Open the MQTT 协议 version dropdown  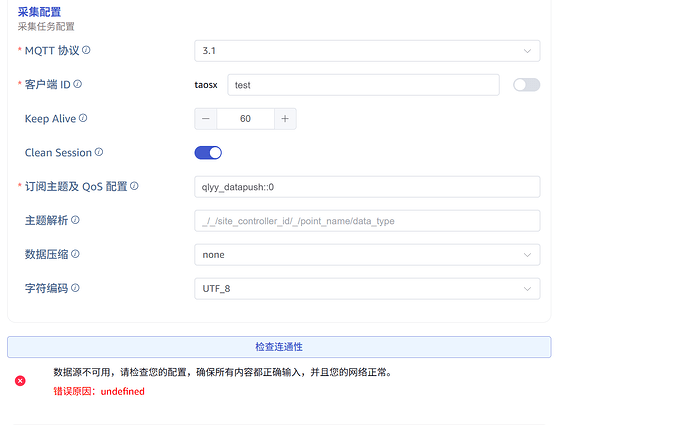(x=367, y=51)
